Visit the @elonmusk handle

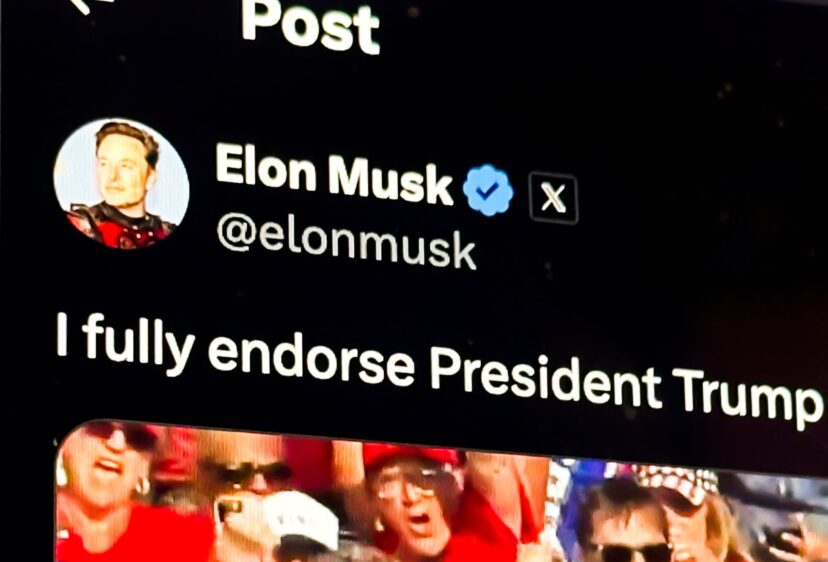(x=346, y=243)
